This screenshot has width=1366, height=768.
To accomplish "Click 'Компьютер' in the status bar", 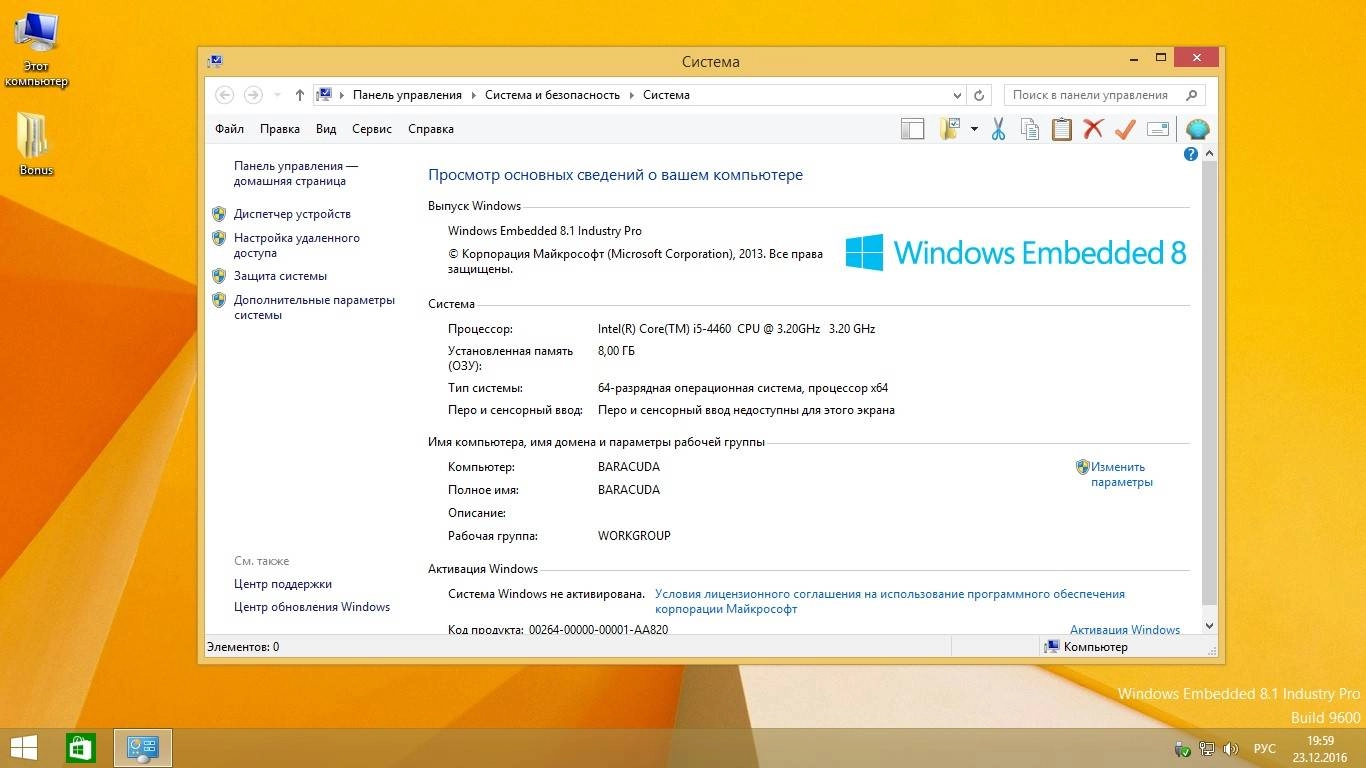I will click(1095, 647).
